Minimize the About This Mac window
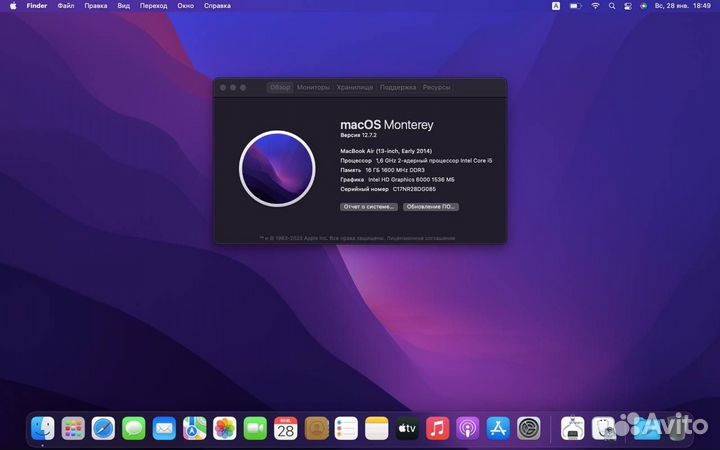 [233, 87]
